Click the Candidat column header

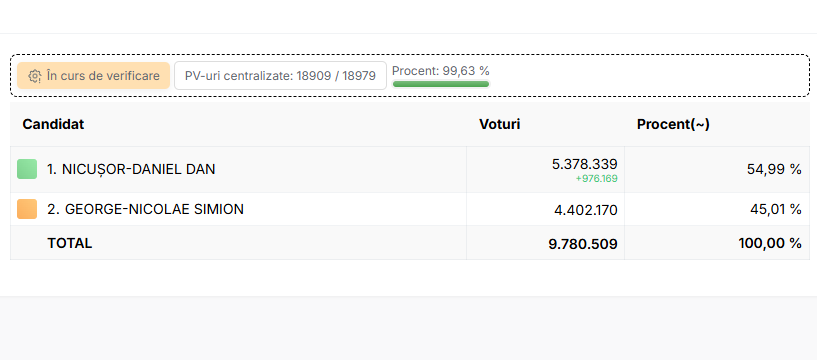[53, 124]
